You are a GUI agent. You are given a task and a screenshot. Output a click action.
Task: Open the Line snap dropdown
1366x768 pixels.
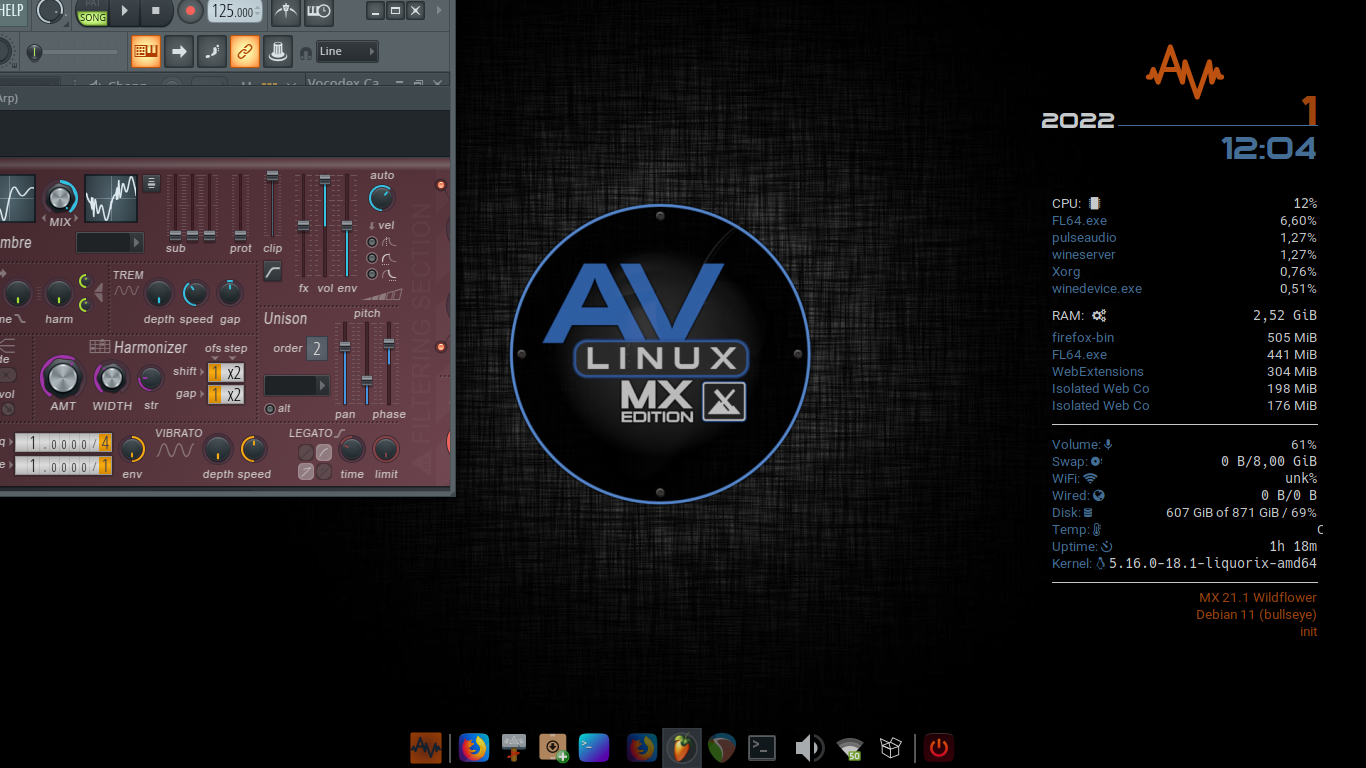[x=347, y=51]
